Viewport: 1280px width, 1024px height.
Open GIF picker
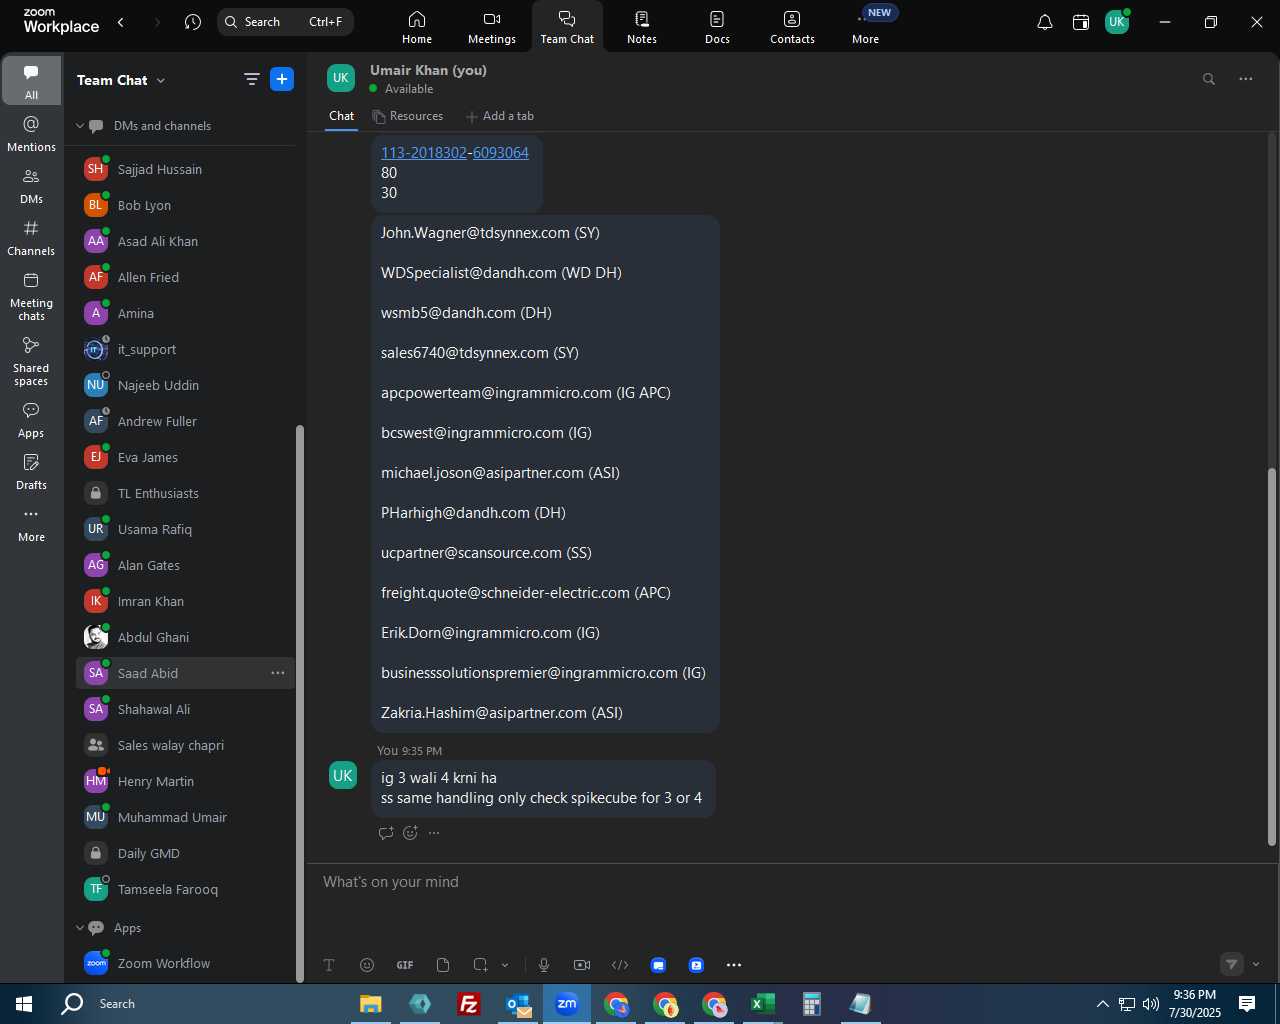(405, 965)
